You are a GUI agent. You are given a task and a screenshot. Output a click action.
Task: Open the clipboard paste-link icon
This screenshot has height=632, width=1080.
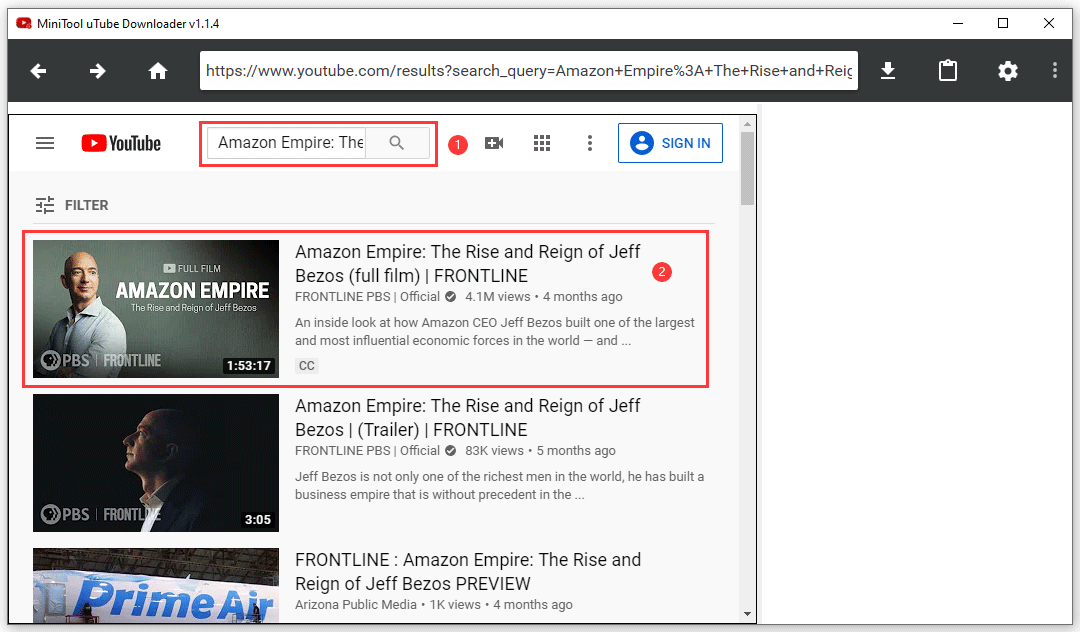[947, 70]
